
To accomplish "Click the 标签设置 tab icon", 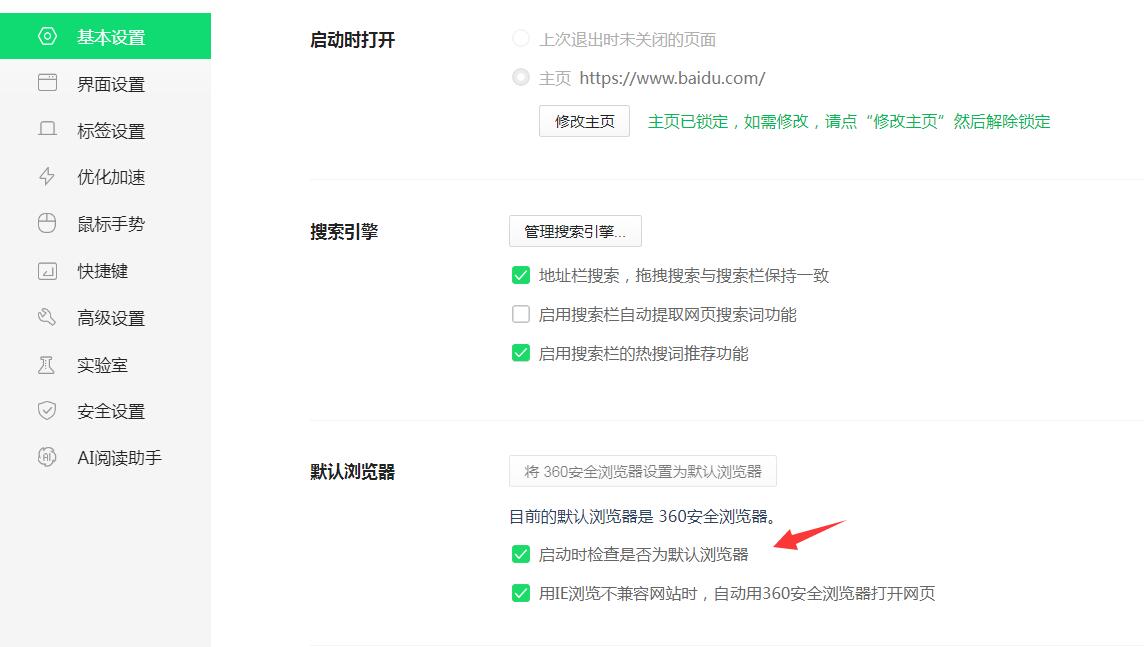I will point(47,129).
